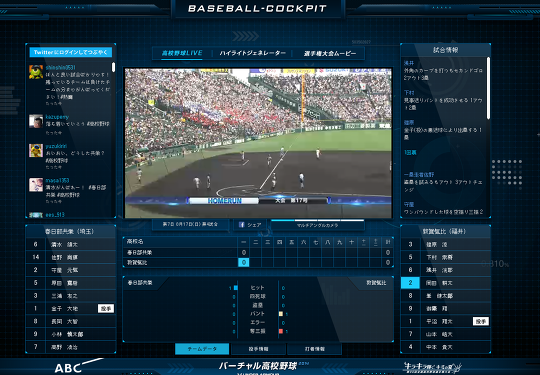Click the 守屋 strikeout entry in 試合情報

click(443, 208)
